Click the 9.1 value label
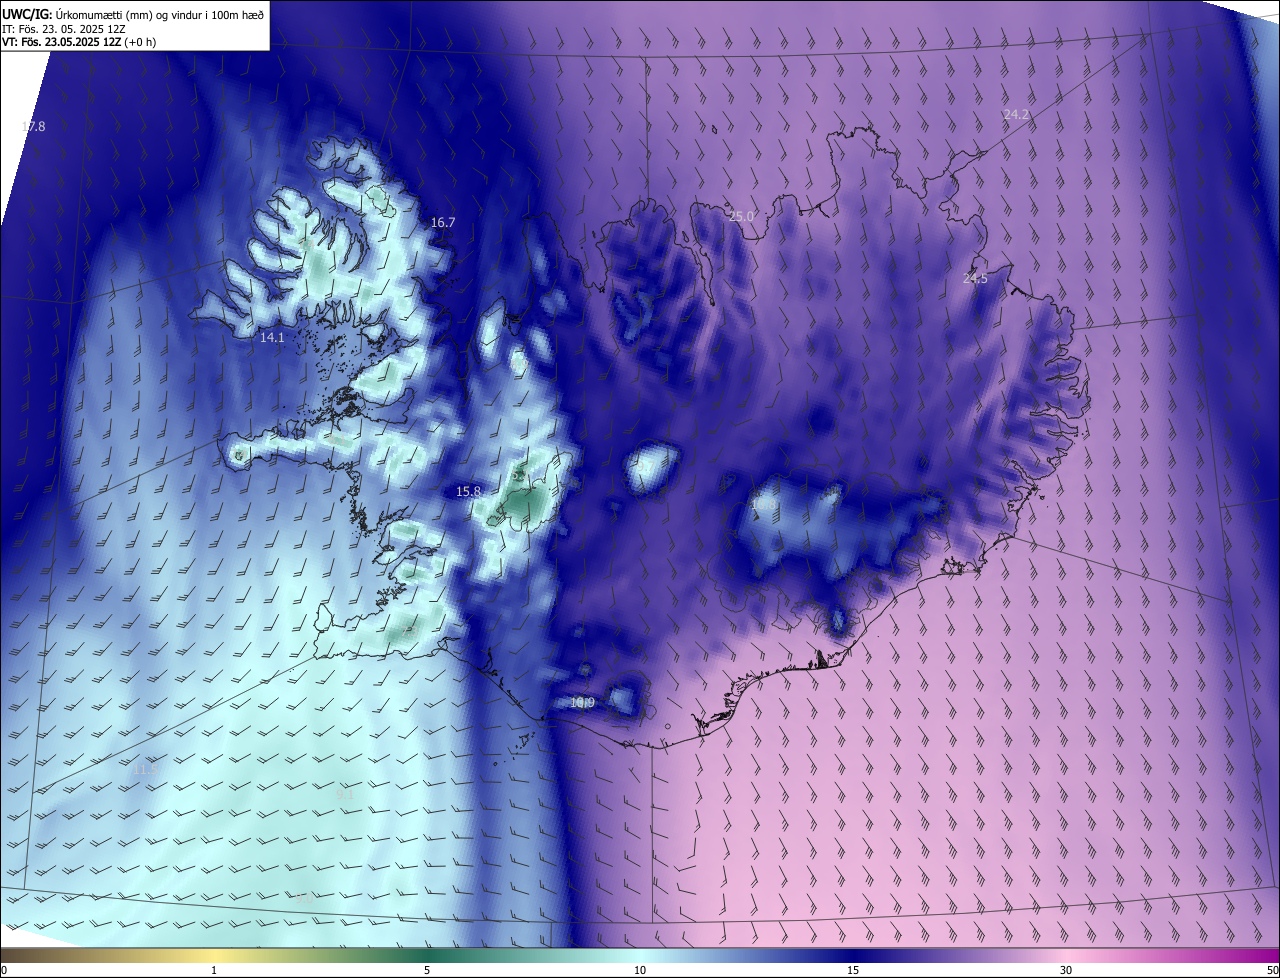This screenshot has width=1280, height=978. (x=345, y=793)
